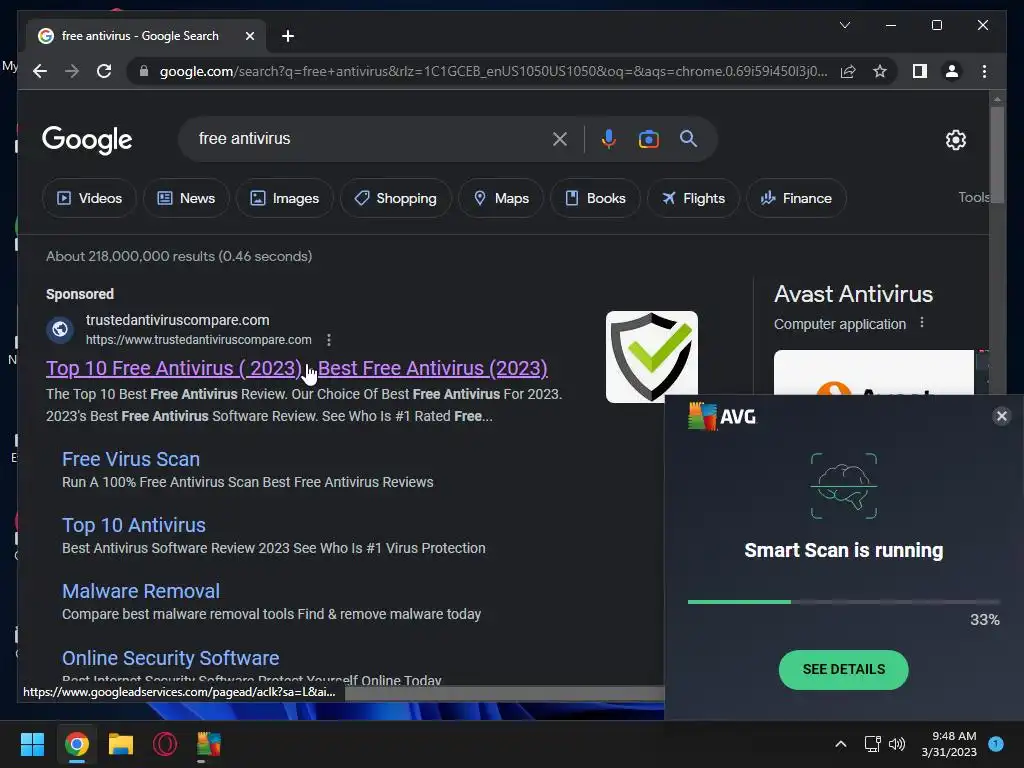Open Top 10 Free Antivirus (2023) sponsored link
The image size is (1024, 768).
point(296,368)
